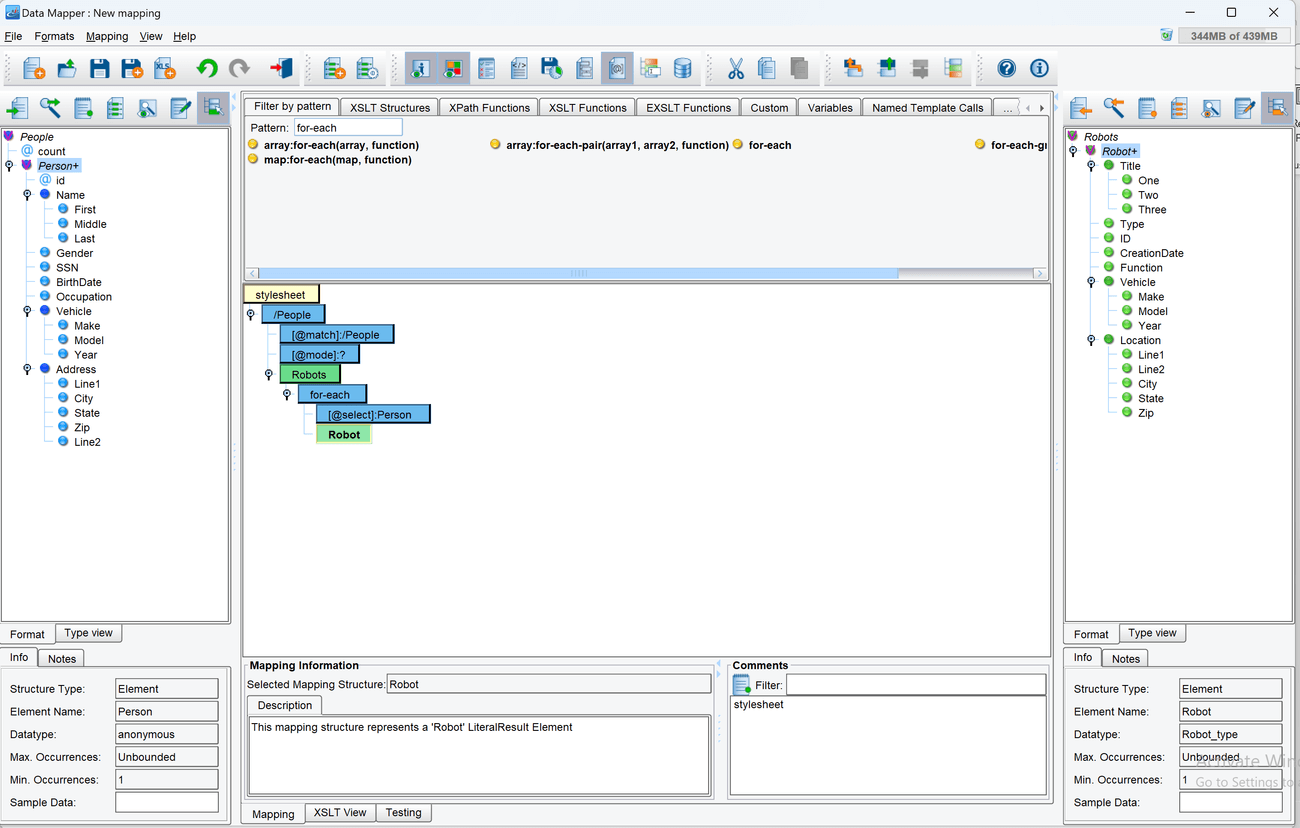
Task: Click comments document icon next to Filter
Action: click(x=742, y=685)
